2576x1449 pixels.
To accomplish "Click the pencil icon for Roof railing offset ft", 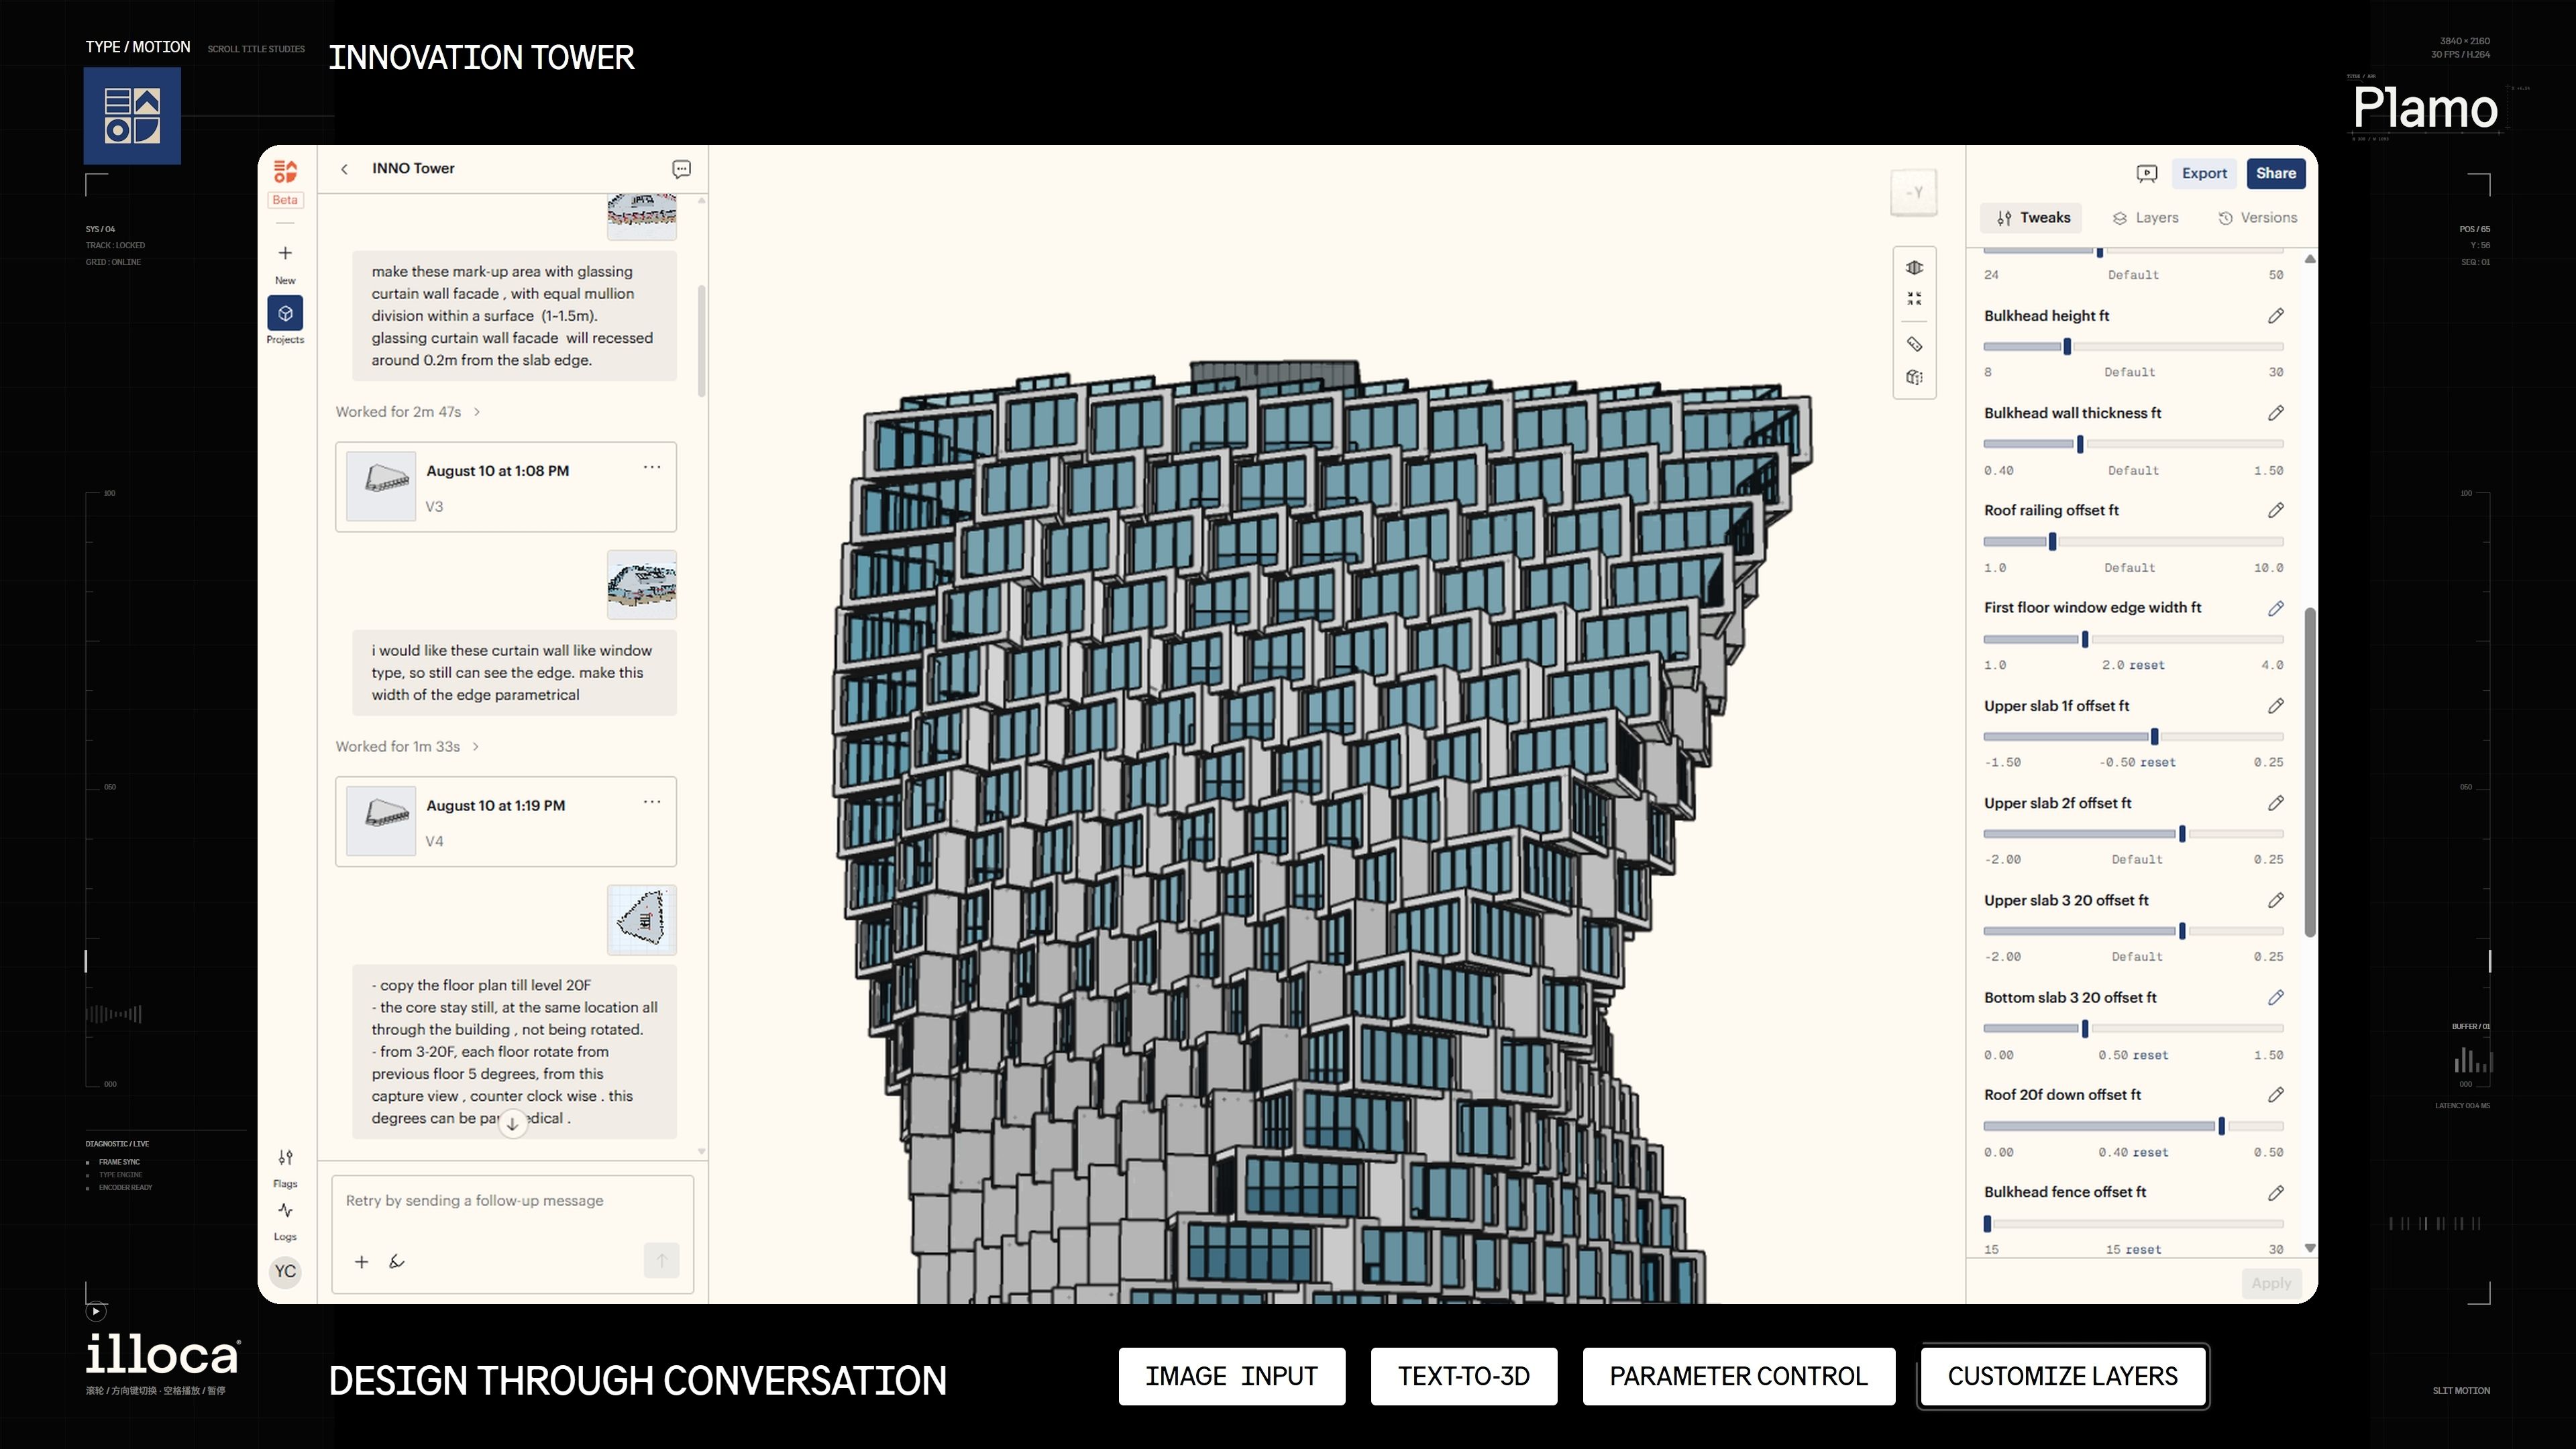I will (2275, 510).
